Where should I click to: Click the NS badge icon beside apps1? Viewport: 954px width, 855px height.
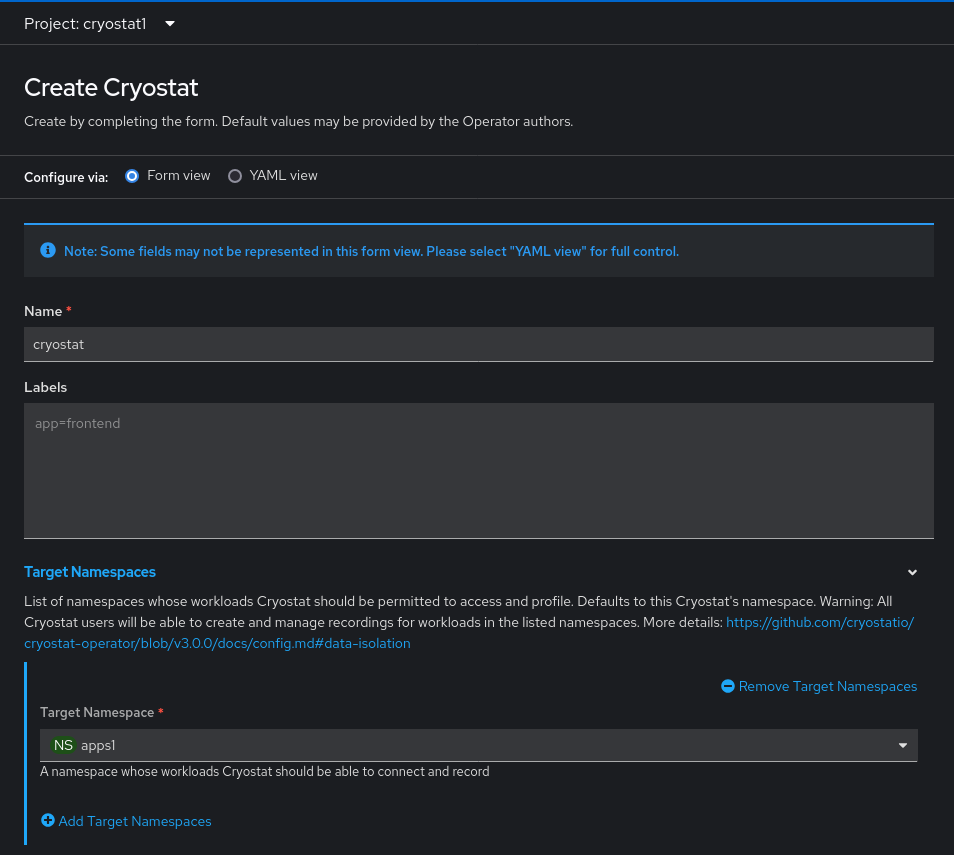63,745
